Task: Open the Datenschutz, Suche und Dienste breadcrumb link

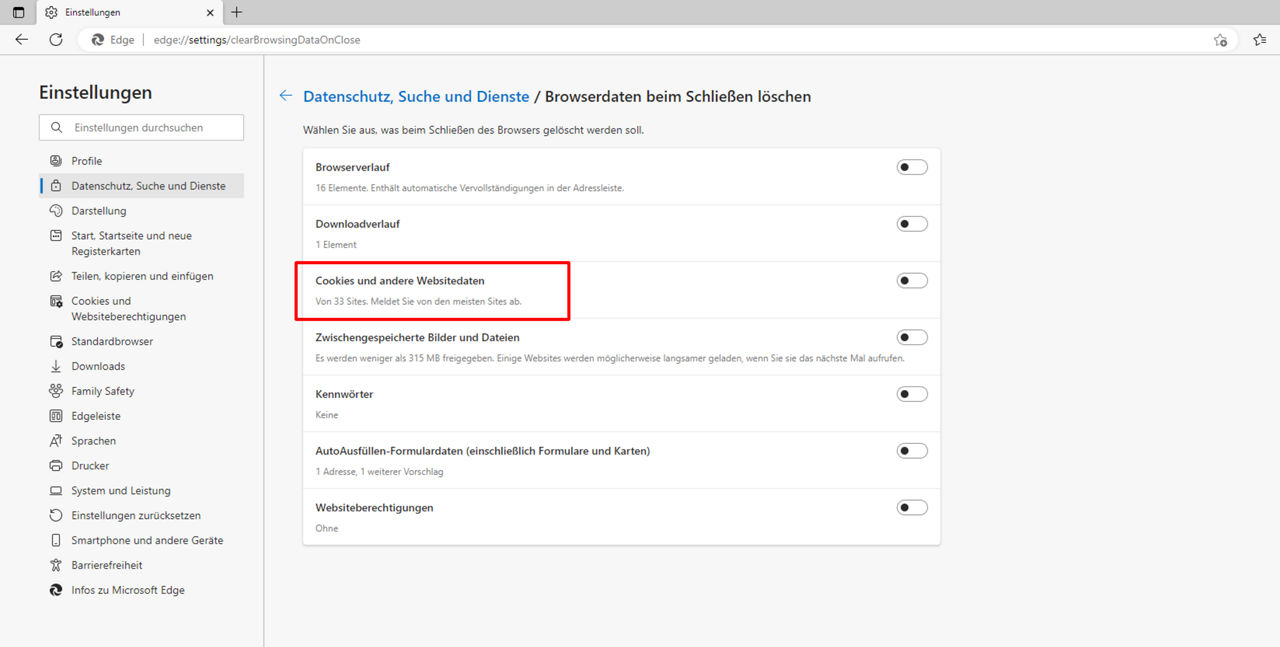Action: click(x=416, y=96)
